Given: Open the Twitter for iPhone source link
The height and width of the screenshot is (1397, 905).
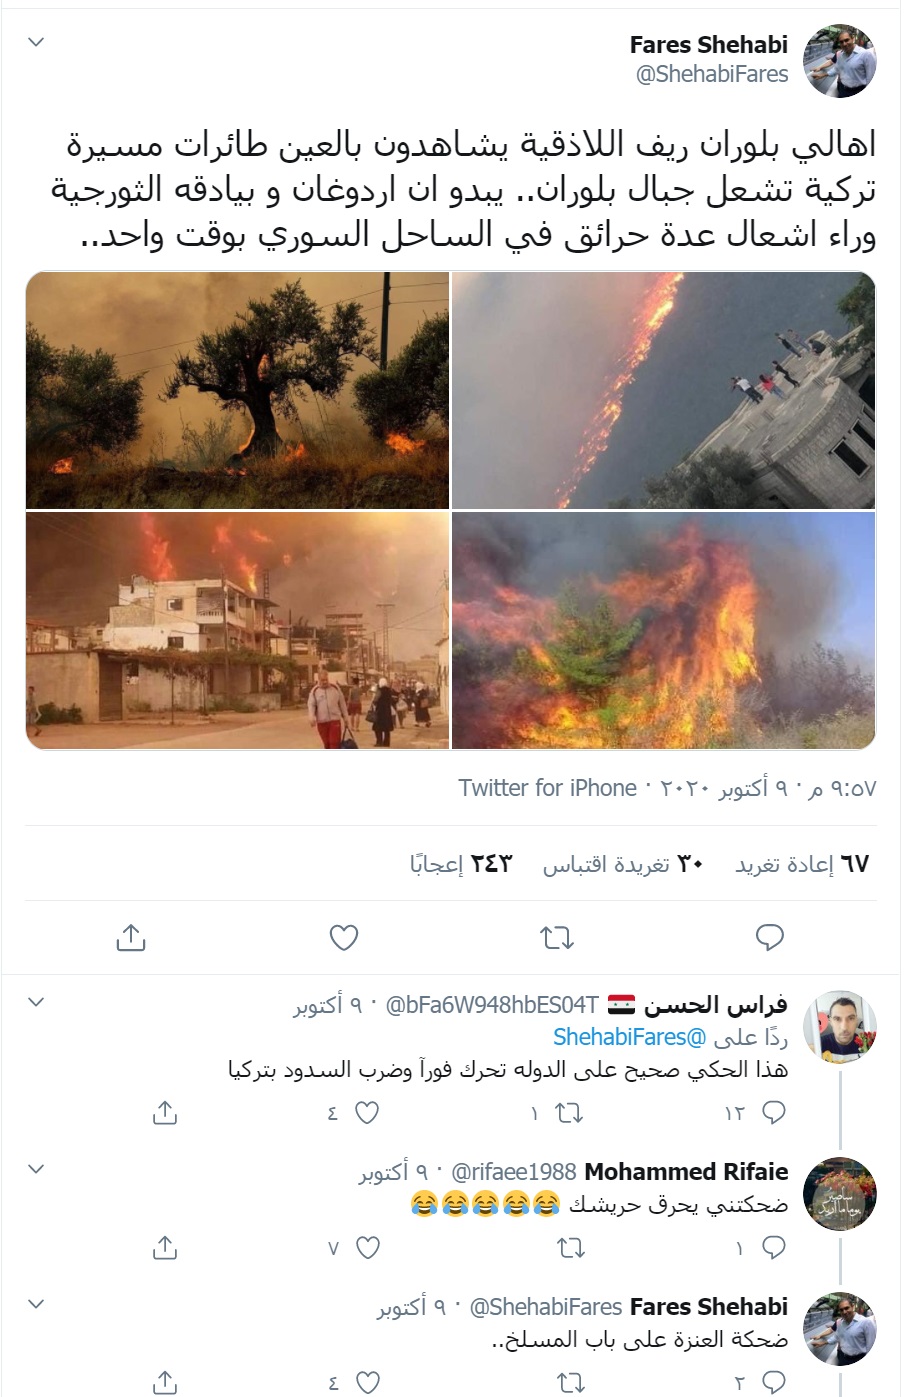Looking at the screenshot, I should (548, 788).
